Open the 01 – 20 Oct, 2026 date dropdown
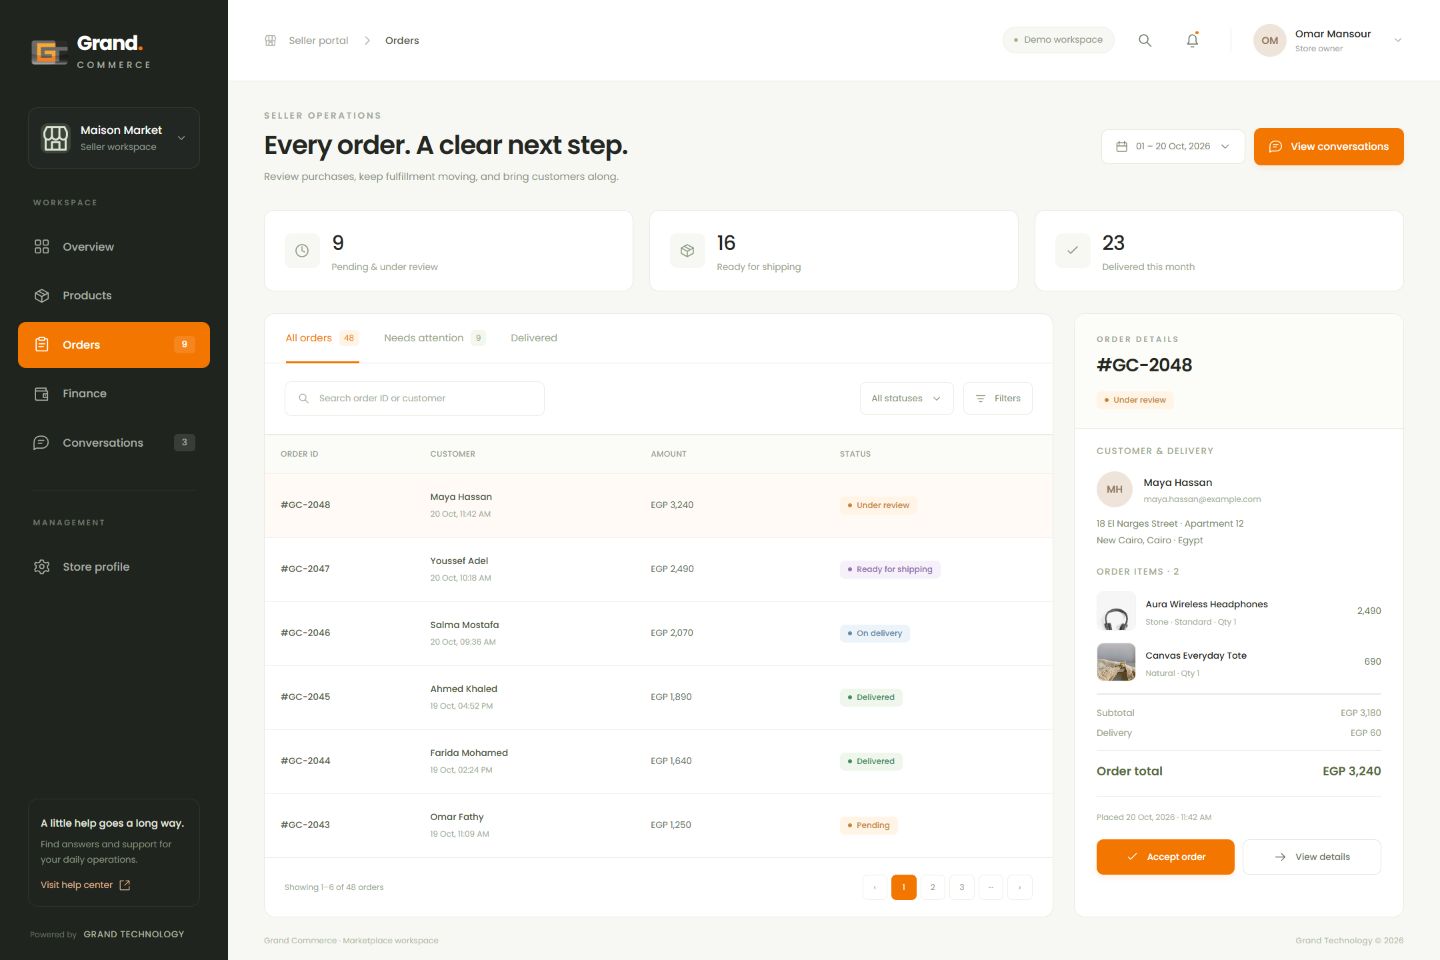The height and width of the screenshot is (960, 1440). [1173, 147]
